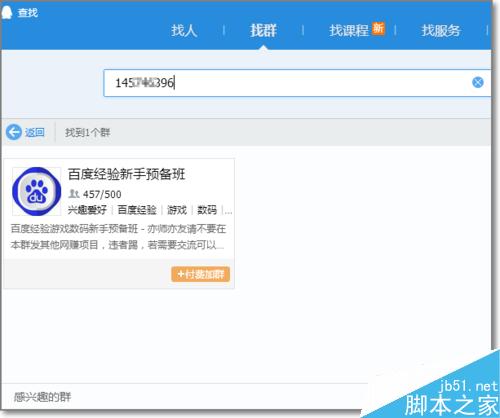Open the 找服务 tab
Screen dimensions: 500x418
pos(441,31)
